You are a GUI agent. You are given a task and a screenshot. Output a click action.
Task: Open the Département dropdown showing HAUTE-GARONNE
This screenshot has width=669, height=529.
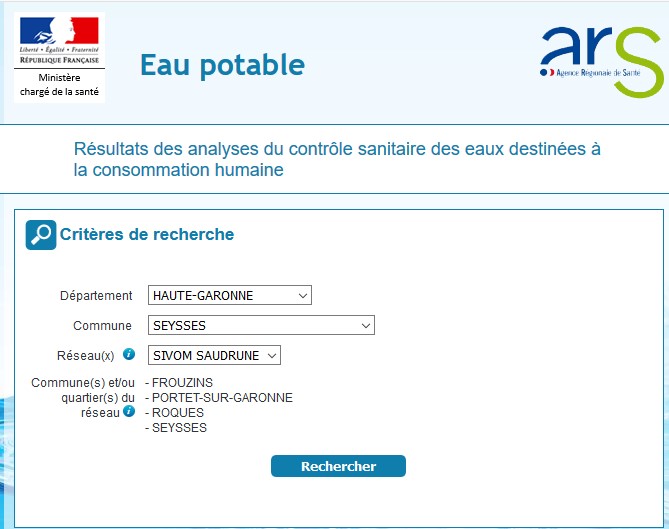[x=230, y=295]
